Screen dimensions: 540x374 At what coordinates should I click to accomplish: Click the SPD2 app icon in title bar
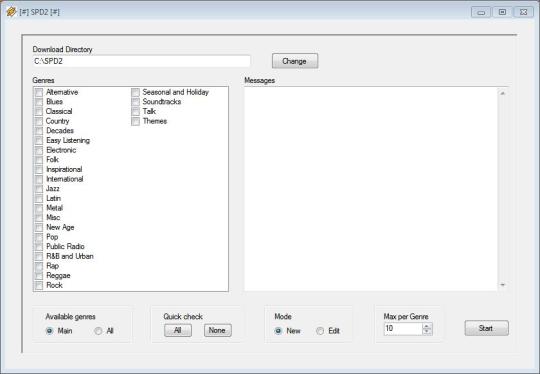11,12
